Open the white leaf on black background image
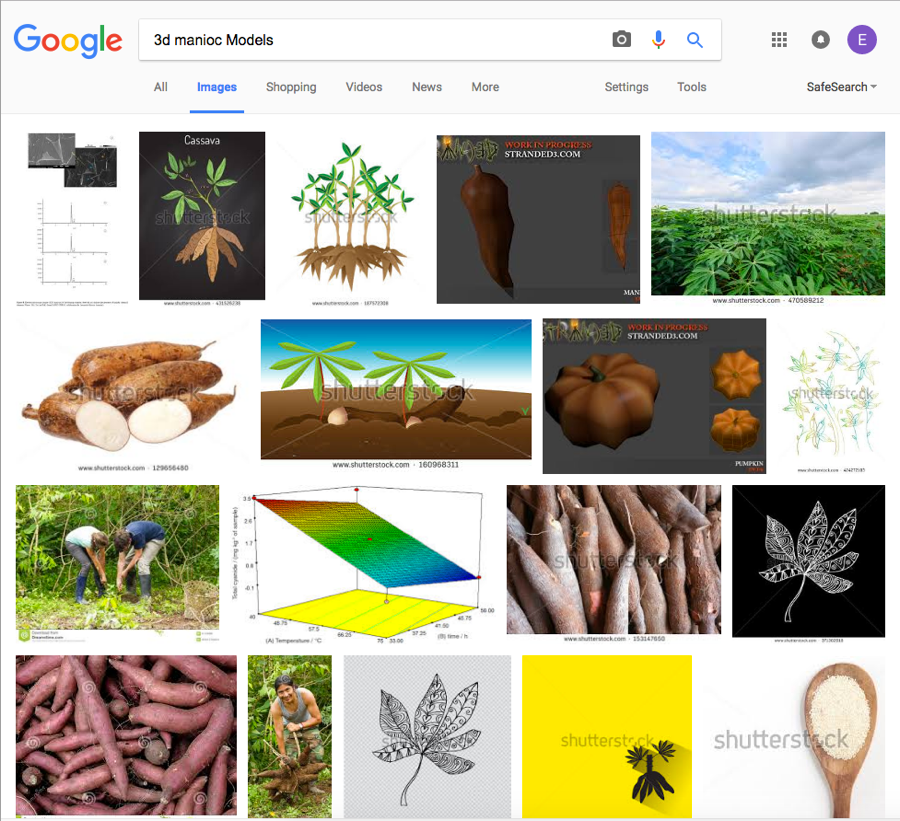Image resolution: width=900 pixels, height=821 pixels. click(808, 563)
